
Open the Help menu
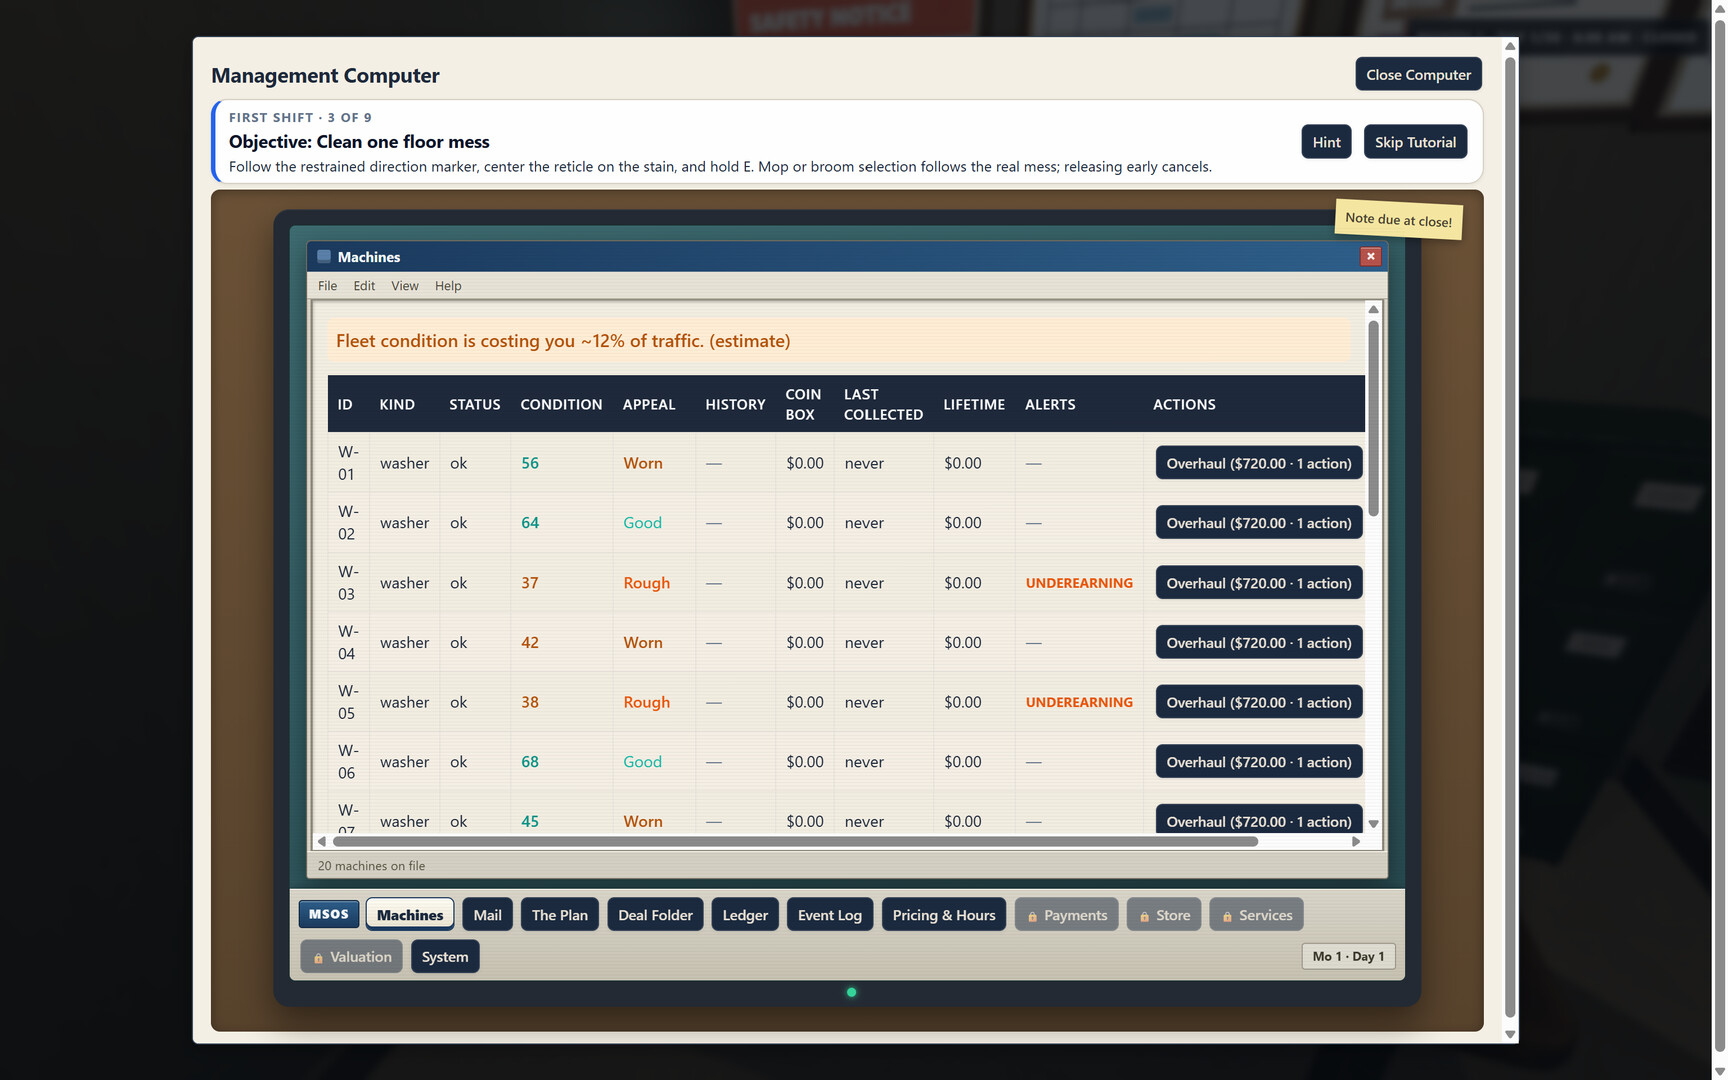(448, 286)
